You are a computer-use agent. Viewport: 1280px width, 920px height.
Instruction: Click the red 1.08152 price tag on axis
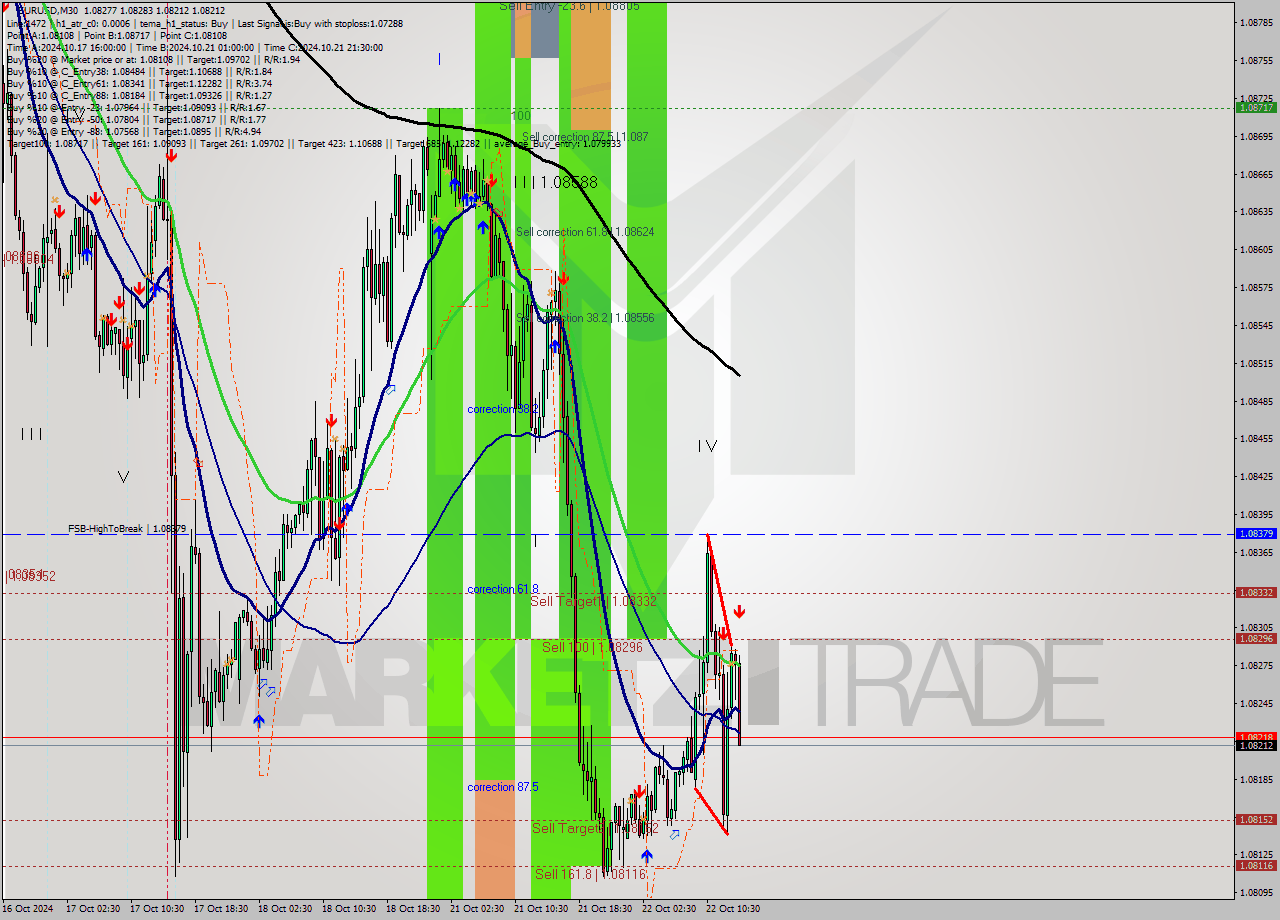point(1256,819)
